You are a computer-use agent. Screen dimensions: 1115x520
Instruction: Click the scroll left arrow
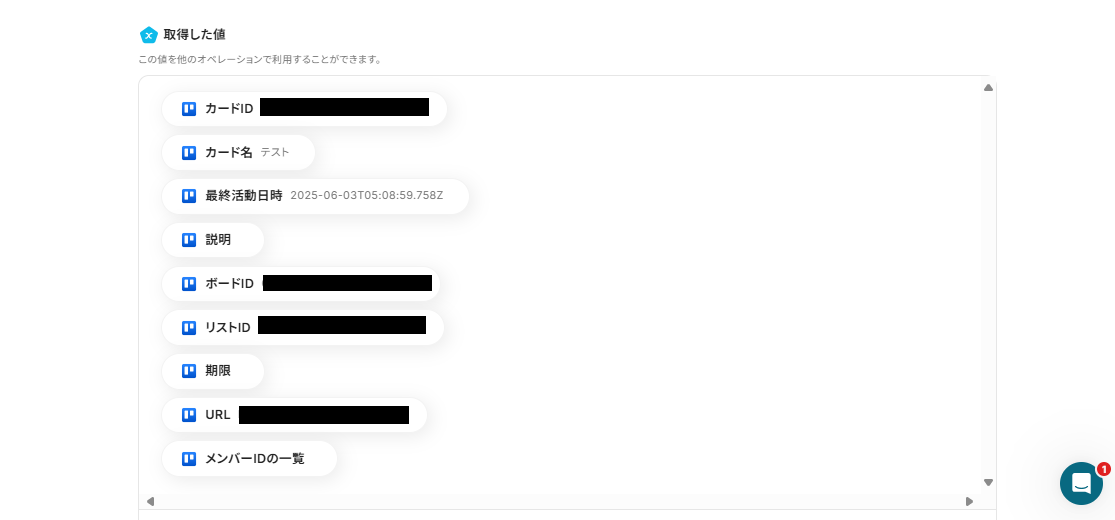point(150,502)
